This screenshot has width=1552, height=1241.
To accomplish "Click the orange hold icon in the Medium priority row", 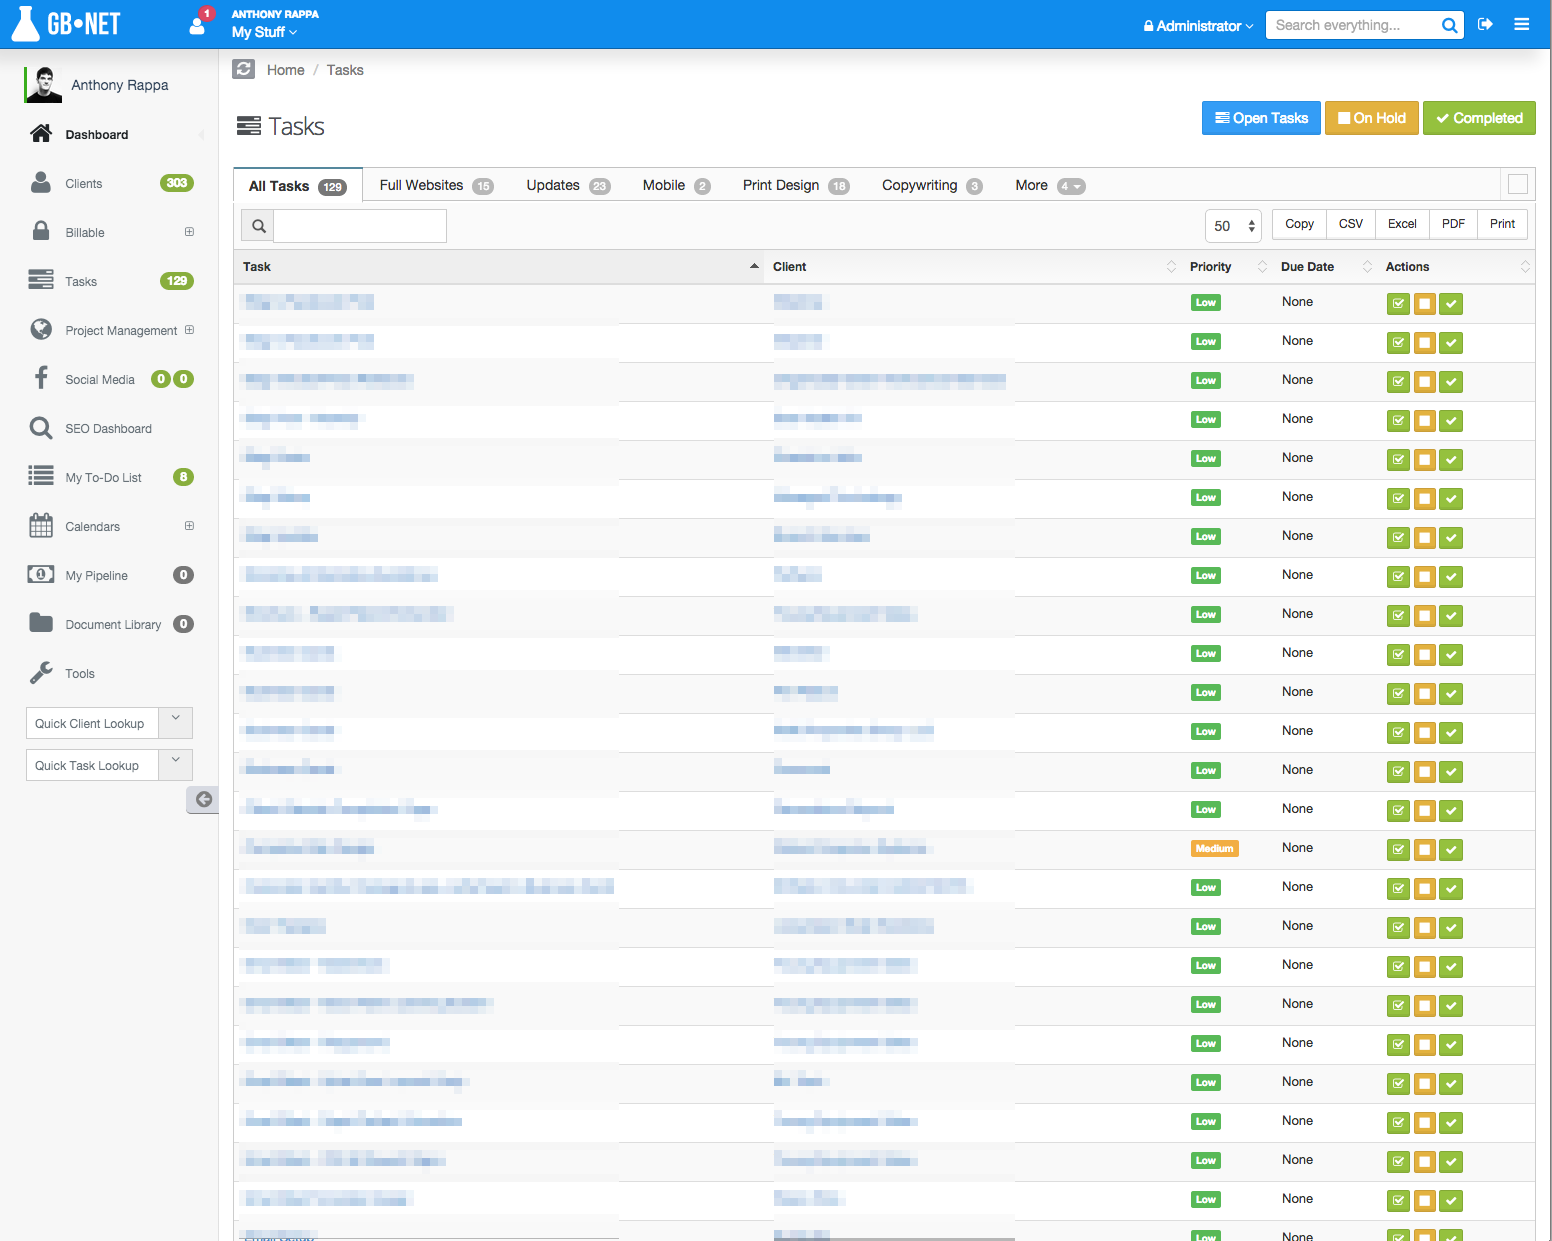I will [x=1425, y=850].
